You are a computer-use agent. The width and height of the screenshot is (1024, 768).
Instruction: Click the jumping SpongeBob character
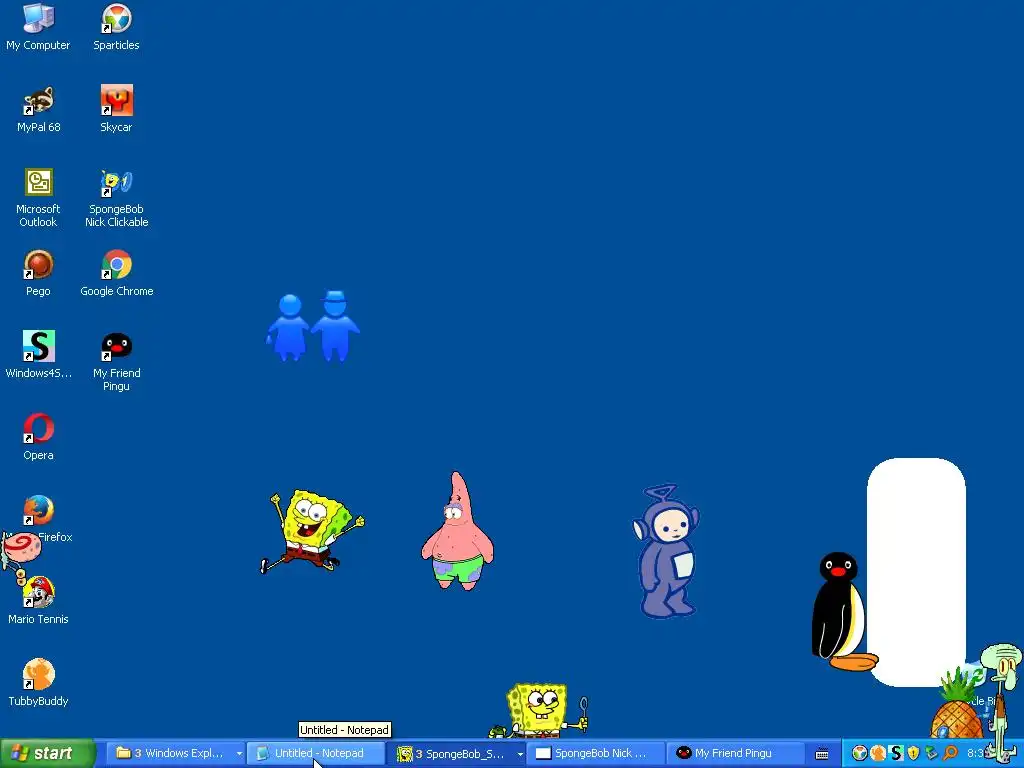[x=312, y=532]
